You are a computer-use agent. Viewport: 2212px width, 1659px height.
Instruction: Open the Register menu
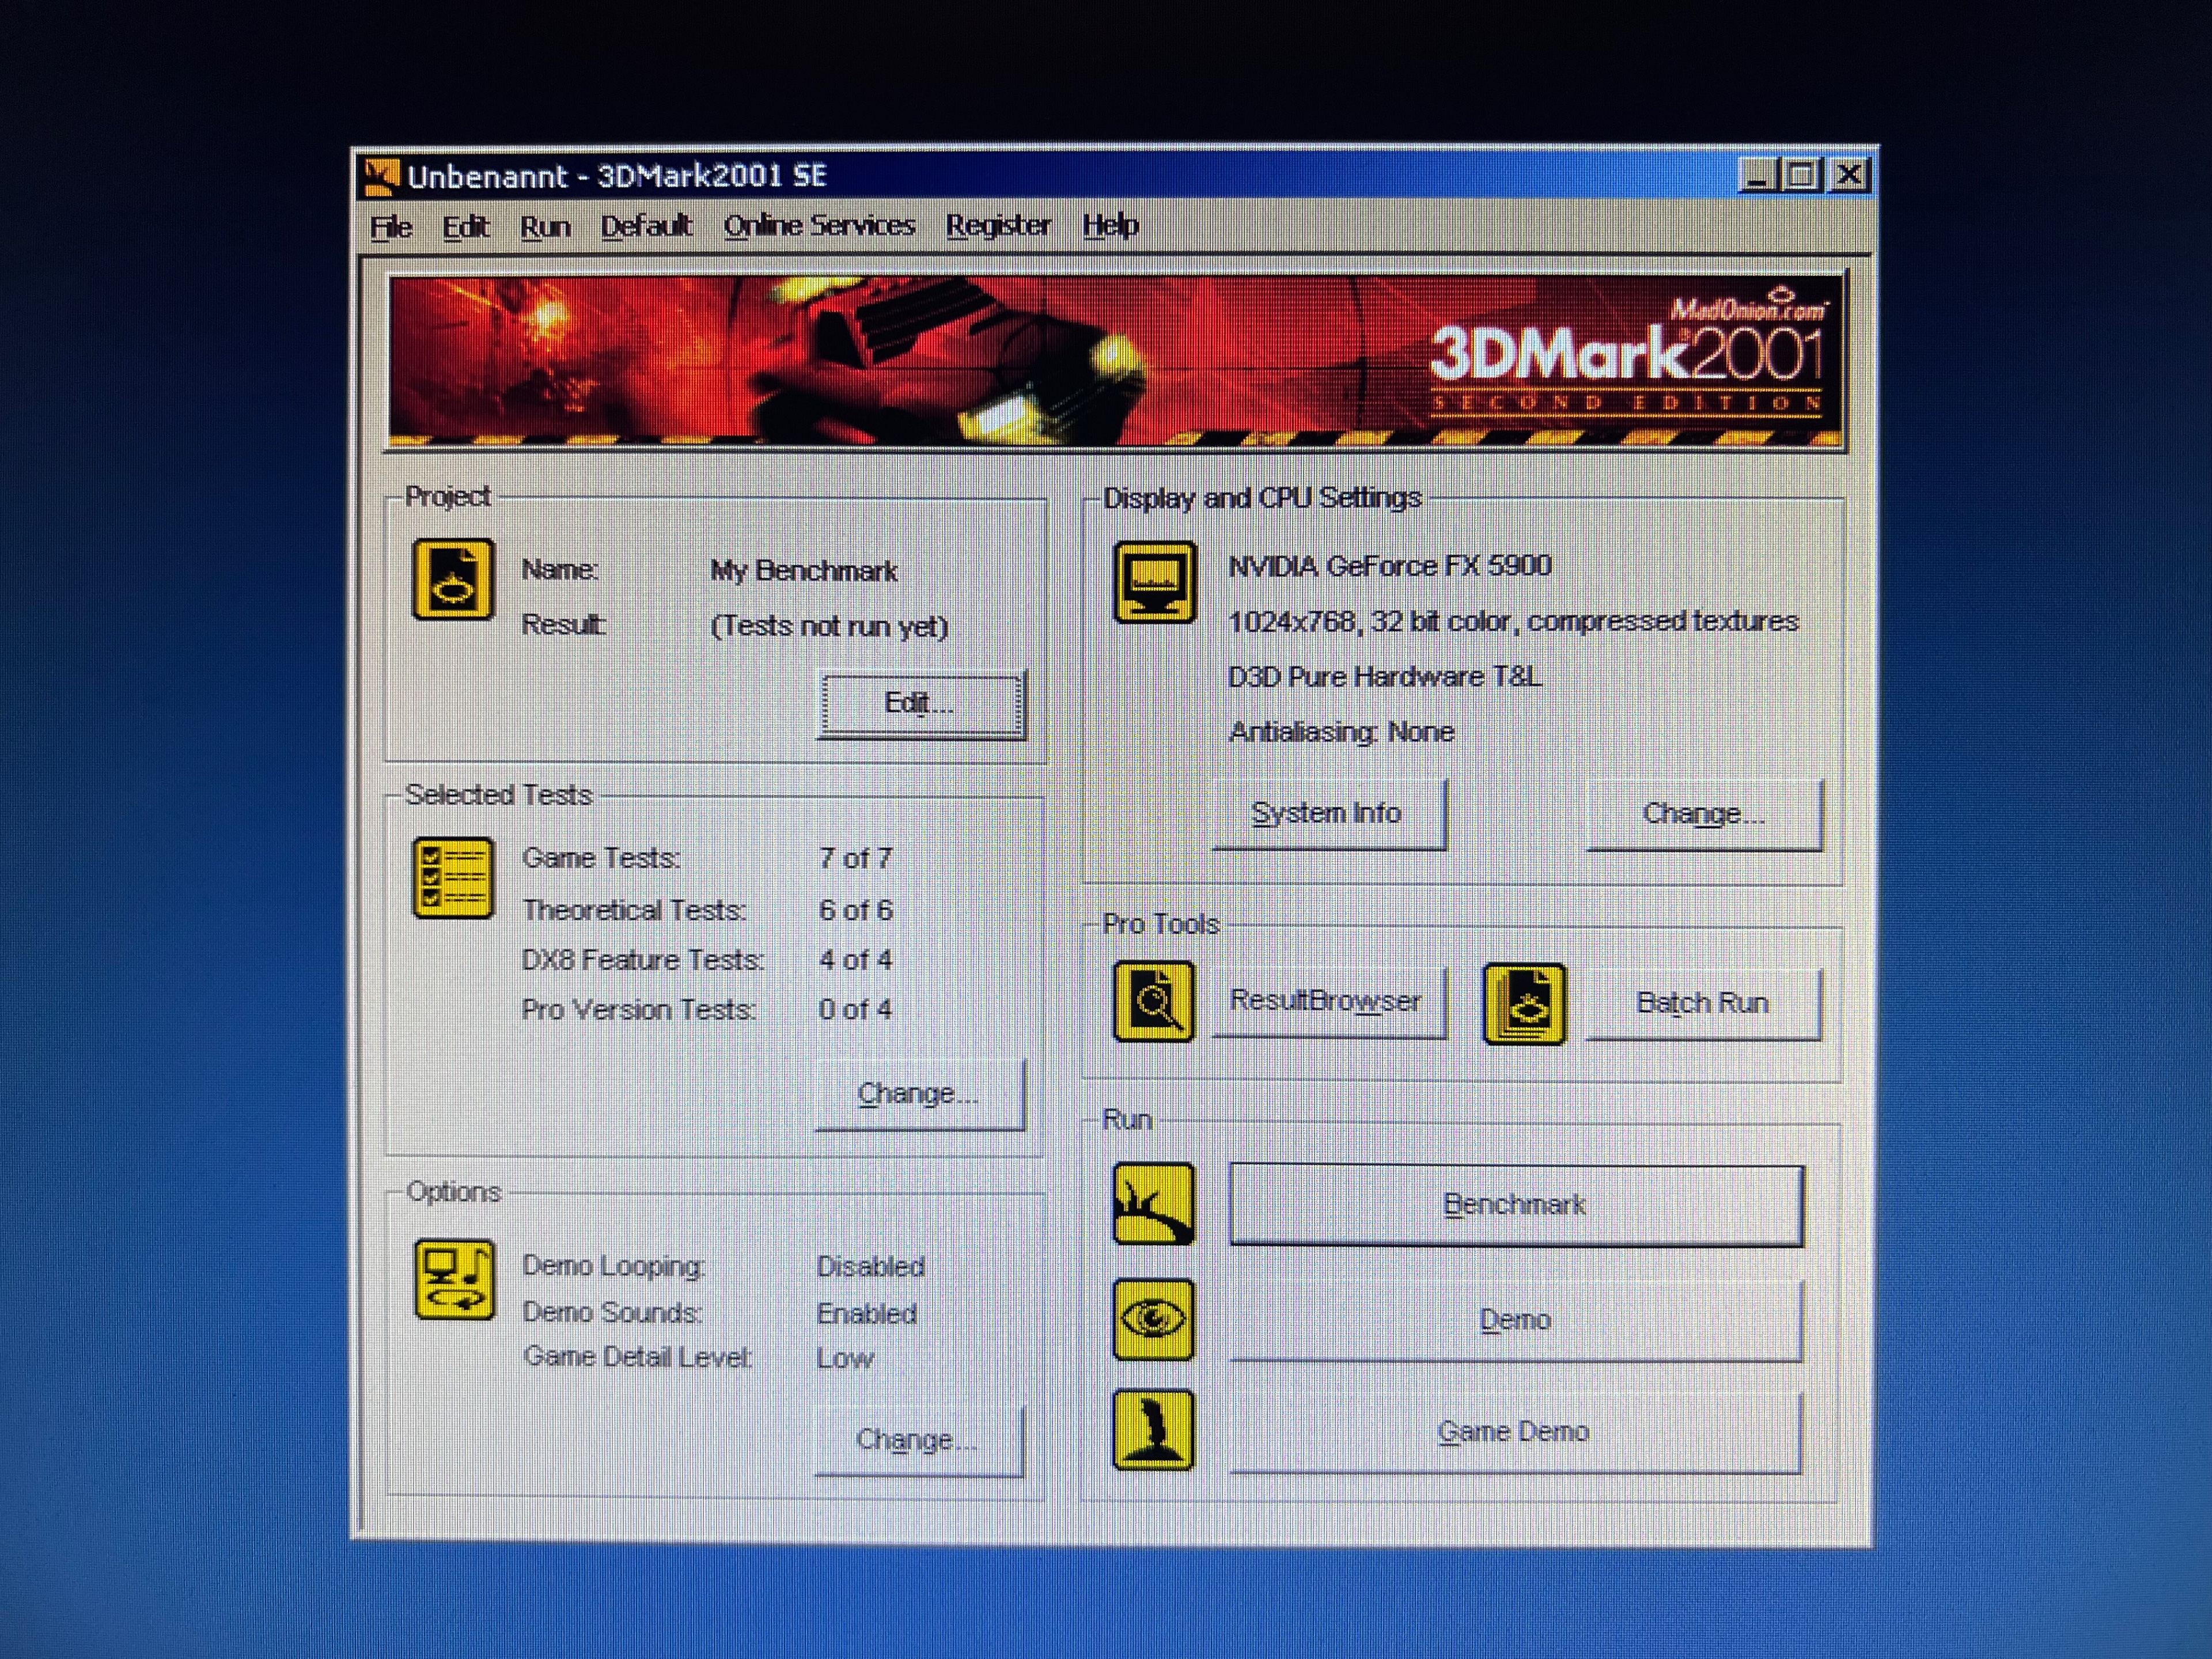coord(998,226)
